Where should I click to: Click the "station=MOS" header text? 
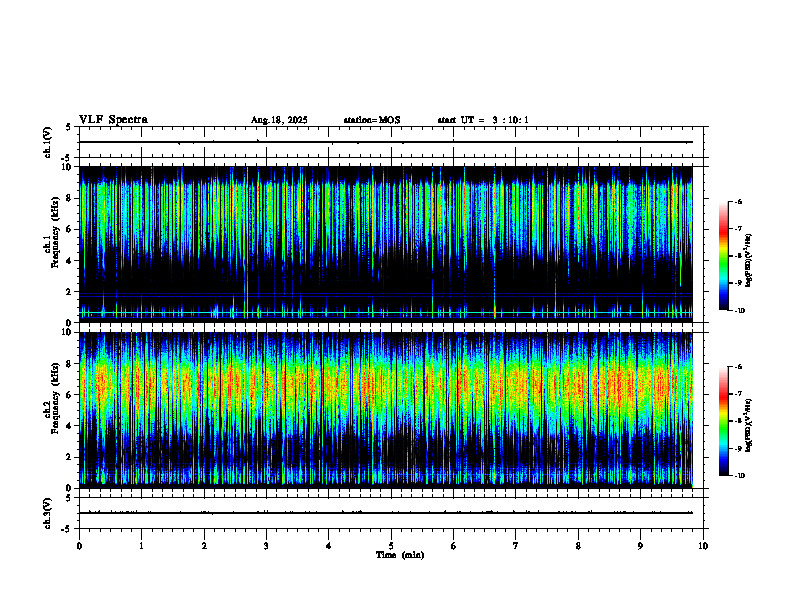click(372, 120)
